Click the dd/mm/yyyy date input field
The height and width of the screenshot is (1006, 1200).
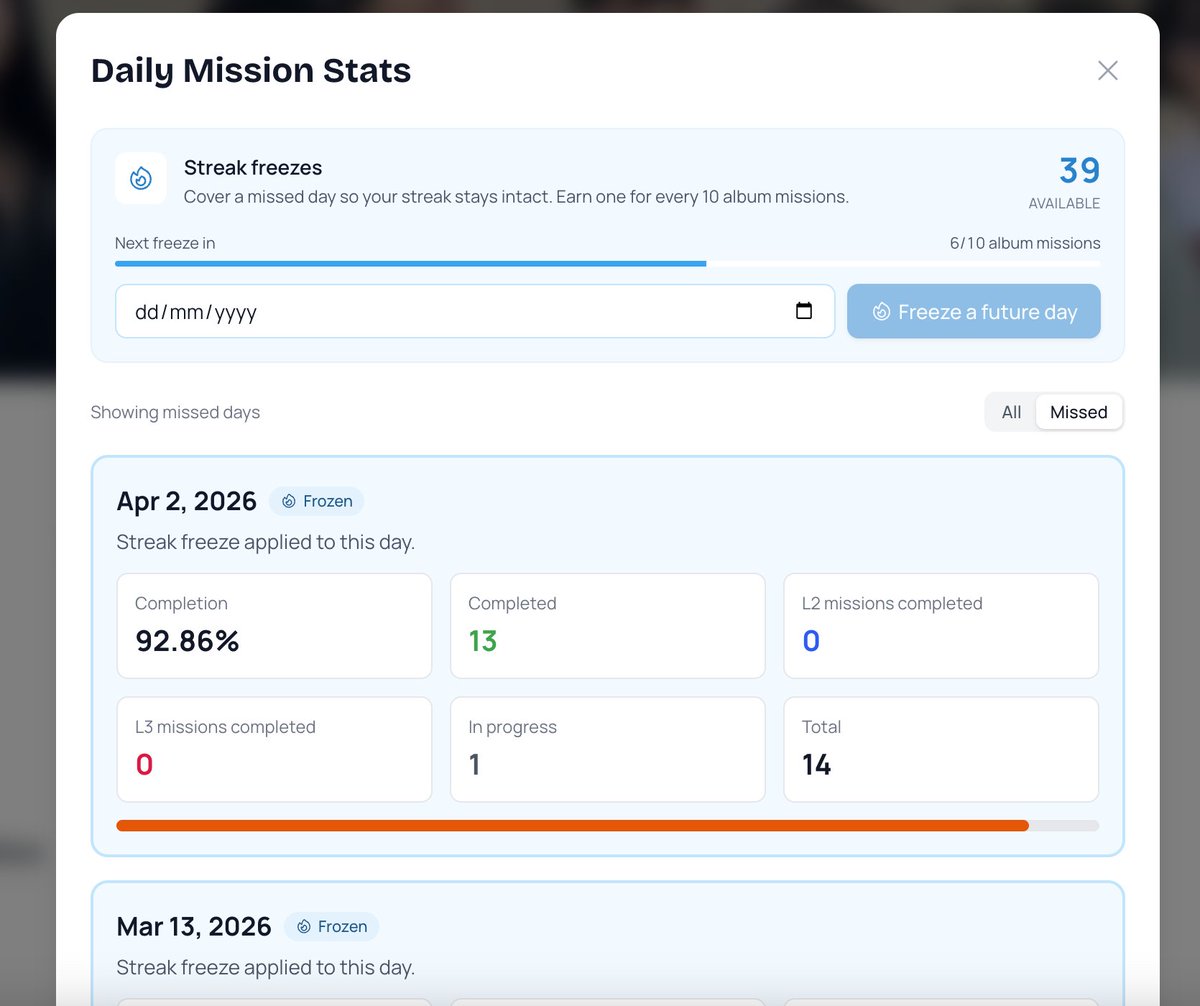475,311
